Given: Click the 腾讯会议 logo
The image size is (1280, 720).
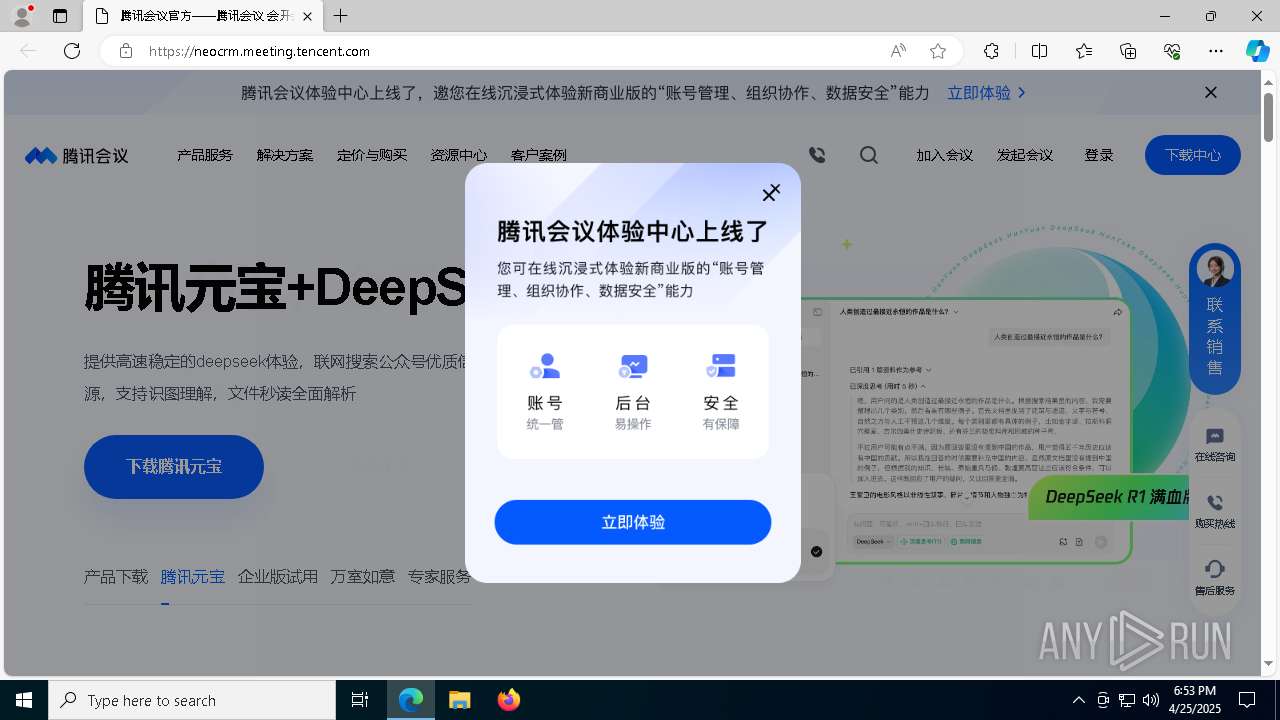Looking at the screenshot, I should click(x=77, y=155).
